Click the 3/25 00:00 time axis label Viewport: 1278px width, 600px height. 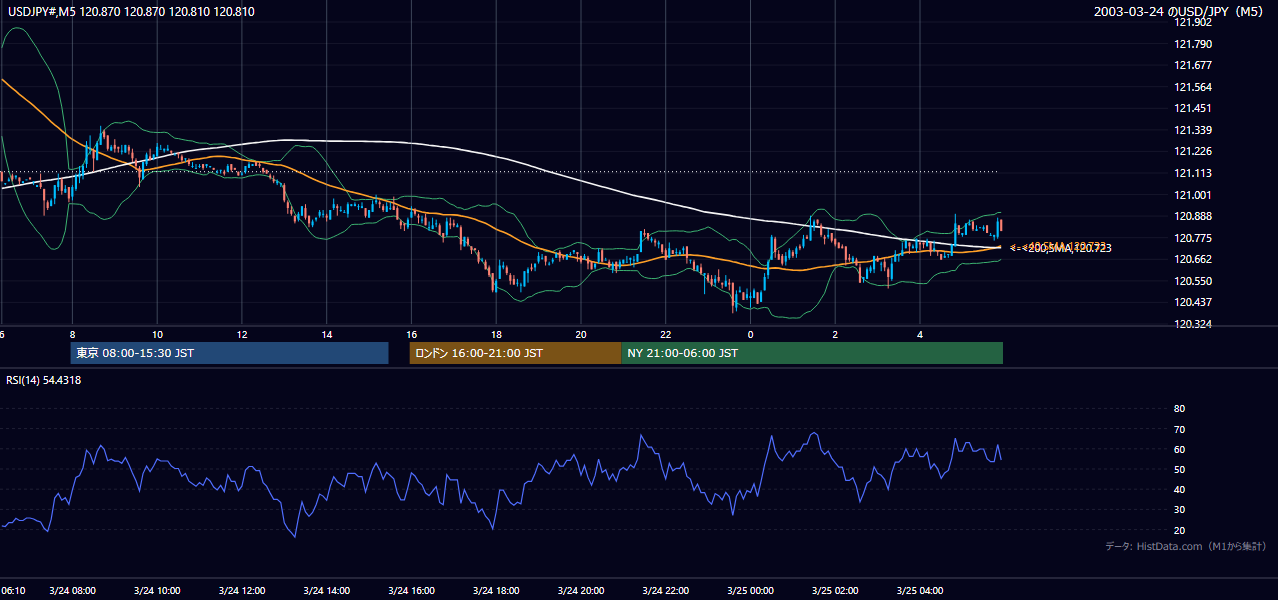tap(750, 591)
